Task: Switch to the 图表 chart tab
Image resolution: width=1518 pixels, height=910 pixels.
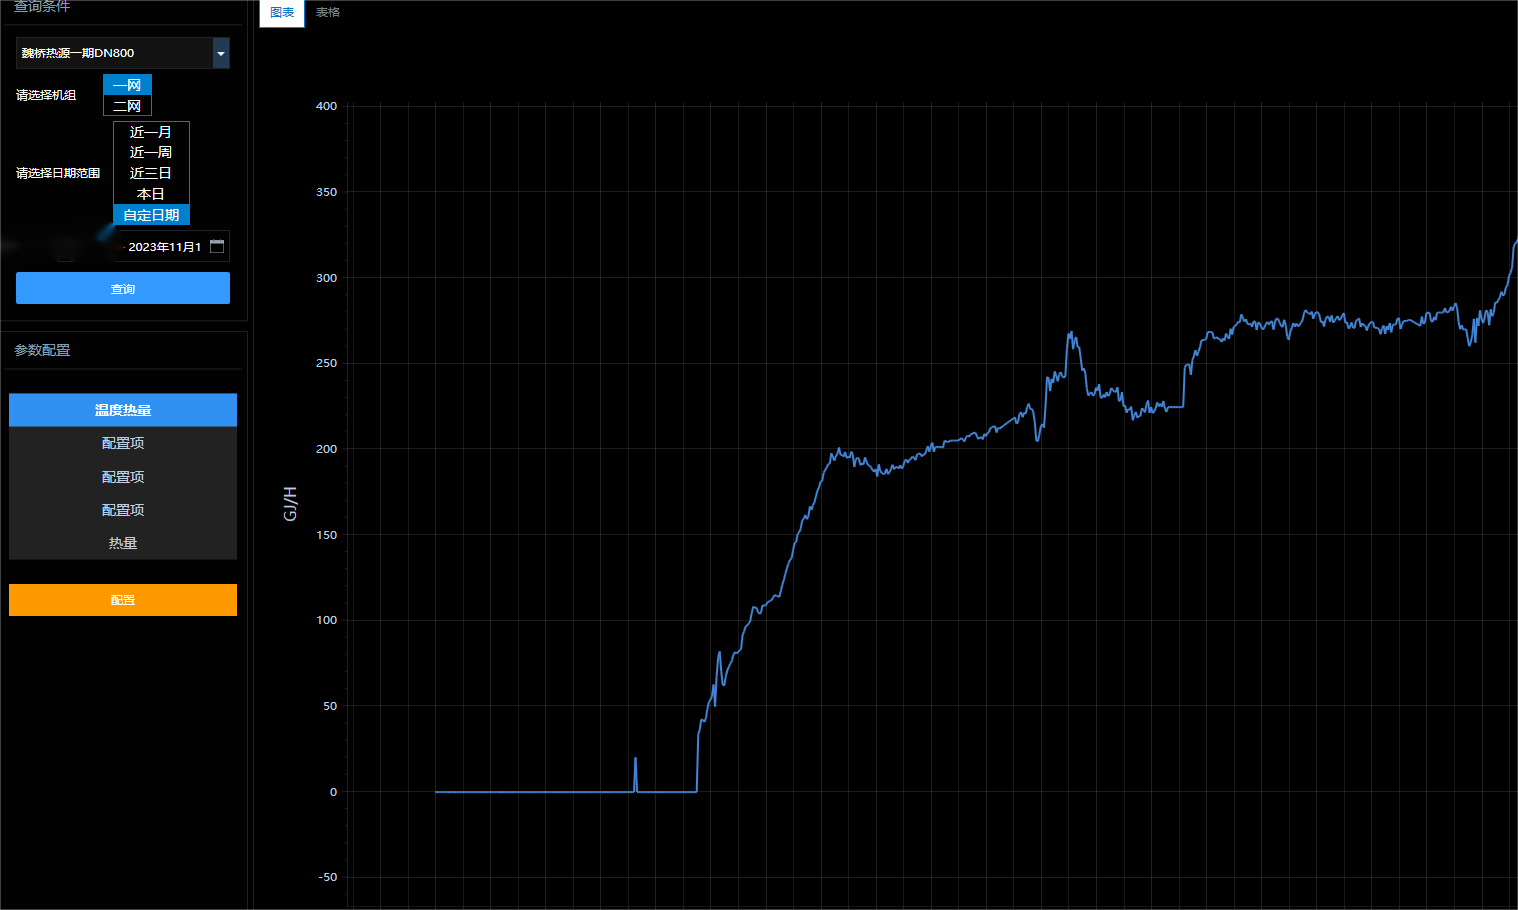Action: pyautogui.click(x=282, y=13)
